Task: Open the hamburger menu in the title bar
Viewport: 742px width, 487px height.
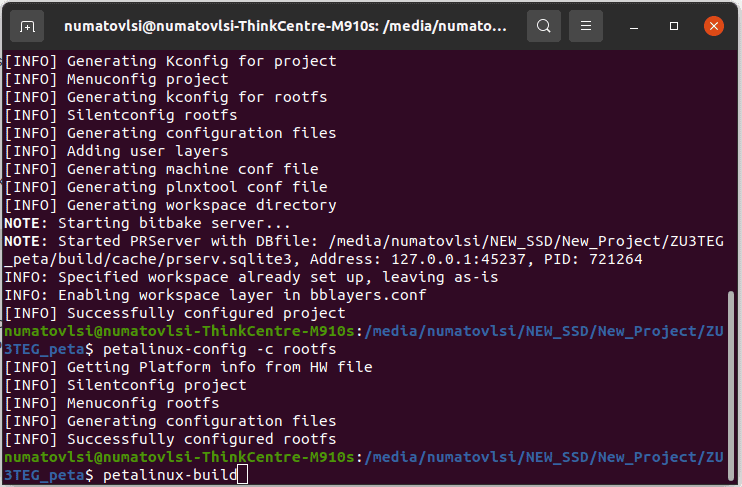Action: click(x=587, y=26)
